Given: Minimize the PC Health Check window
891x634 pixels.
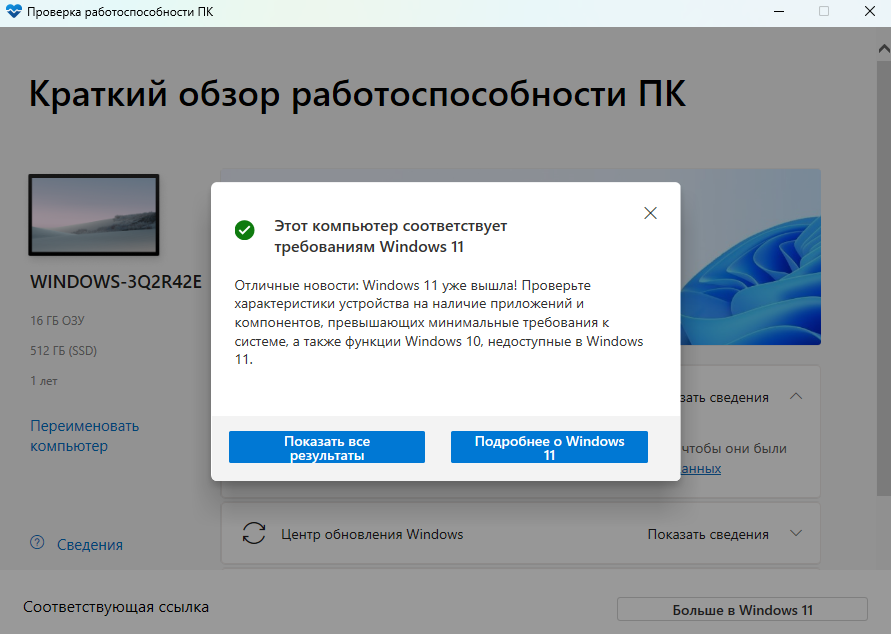Looking at the screenshot, I should pyautogui.click(x=779, y=11).
